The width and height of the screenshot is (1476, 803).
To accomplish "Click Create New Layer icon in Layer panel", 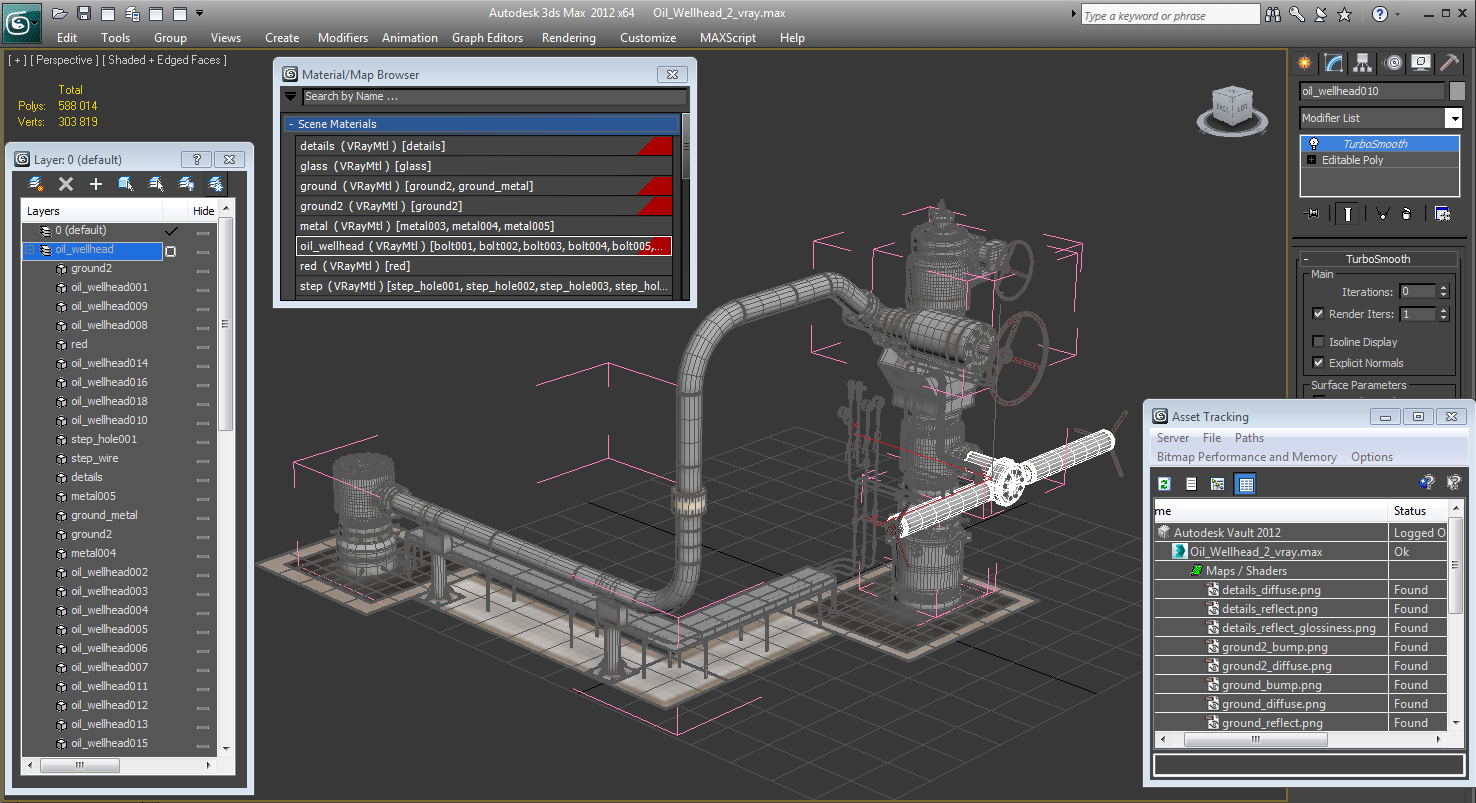I will (36, 184).
